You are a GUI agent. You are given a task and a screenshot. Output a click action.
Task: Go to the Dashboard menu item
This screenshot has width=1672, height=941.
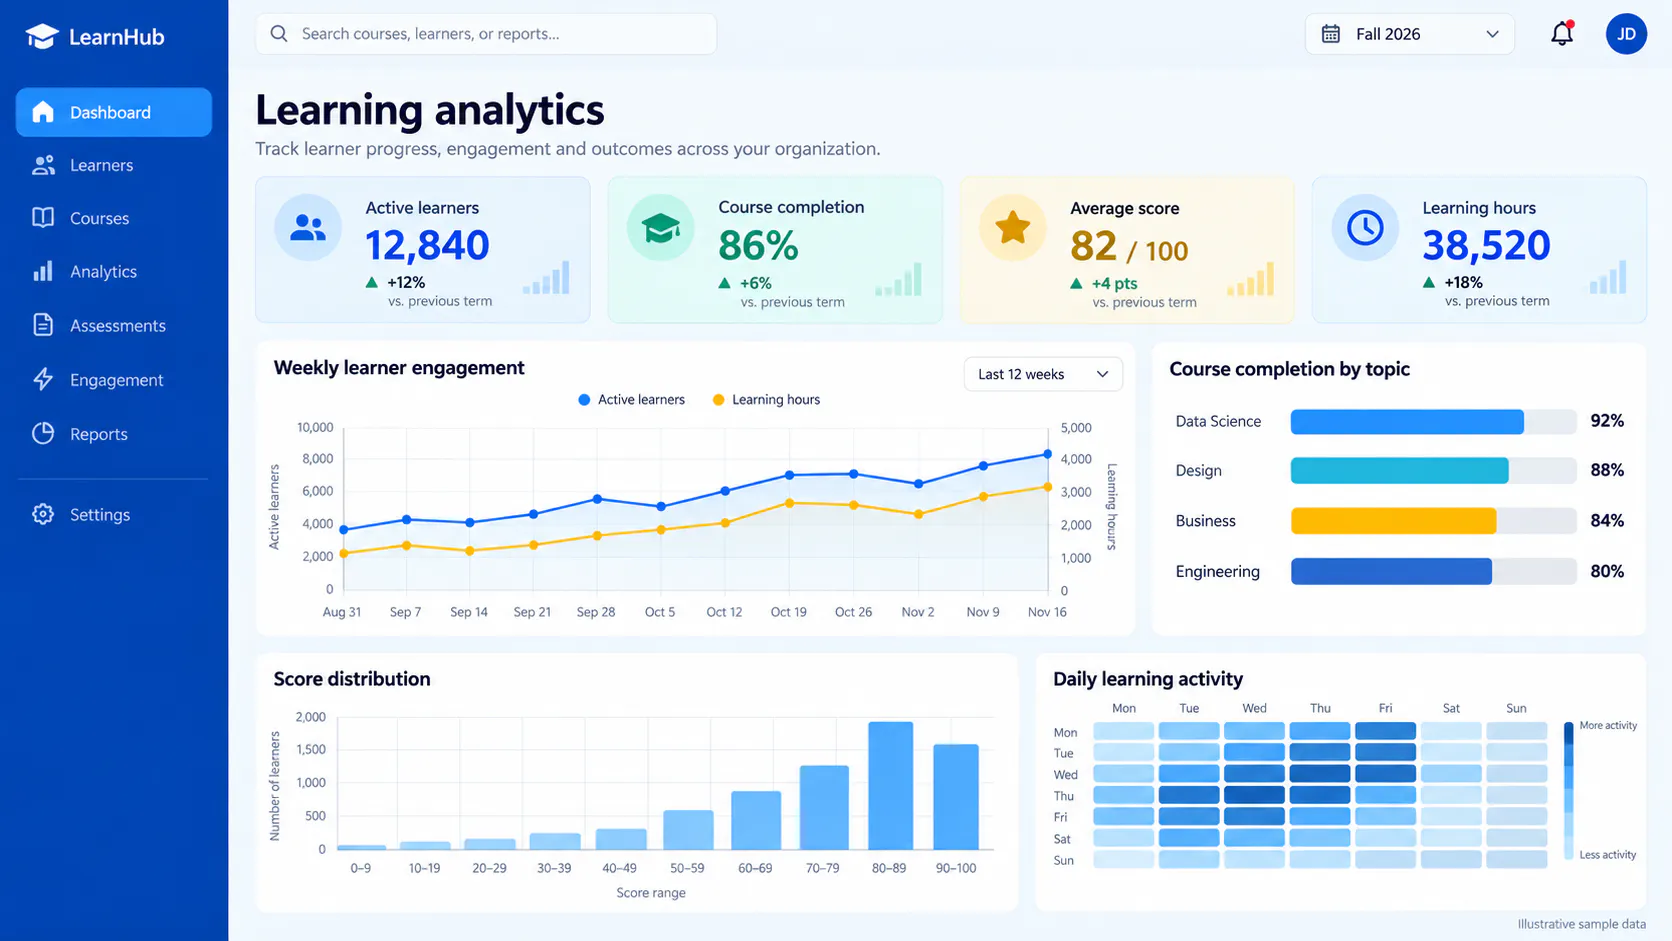click(114, 112)
